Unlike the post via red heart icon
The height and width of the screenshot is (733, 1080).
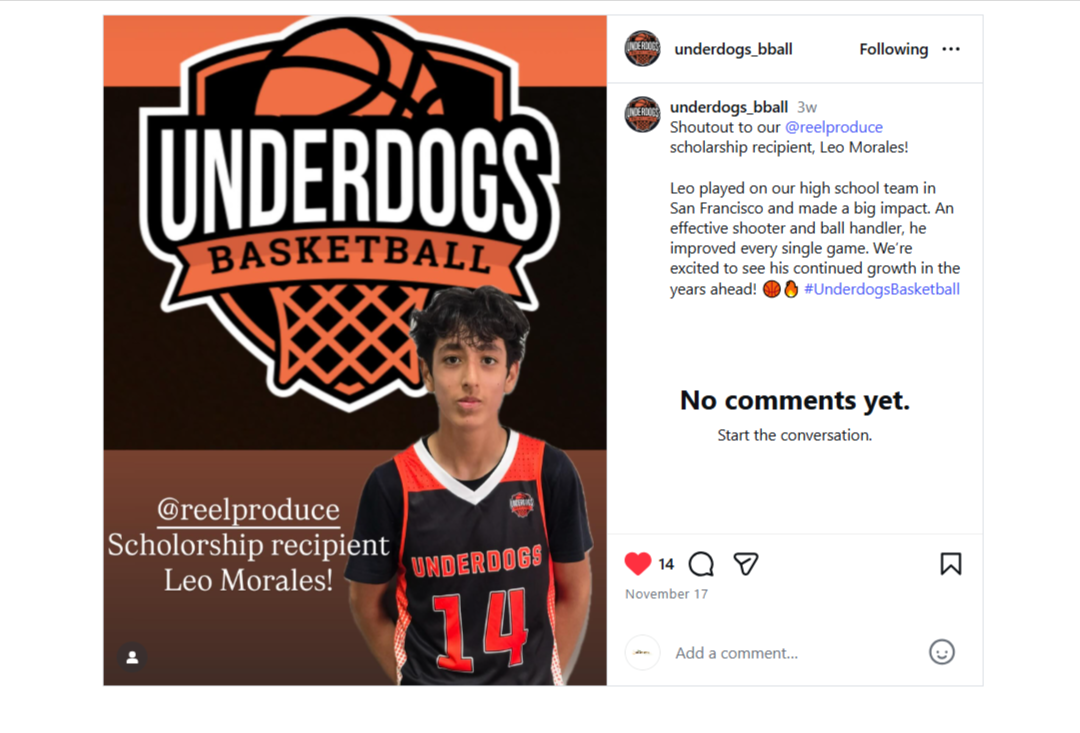tap(638, 564)
